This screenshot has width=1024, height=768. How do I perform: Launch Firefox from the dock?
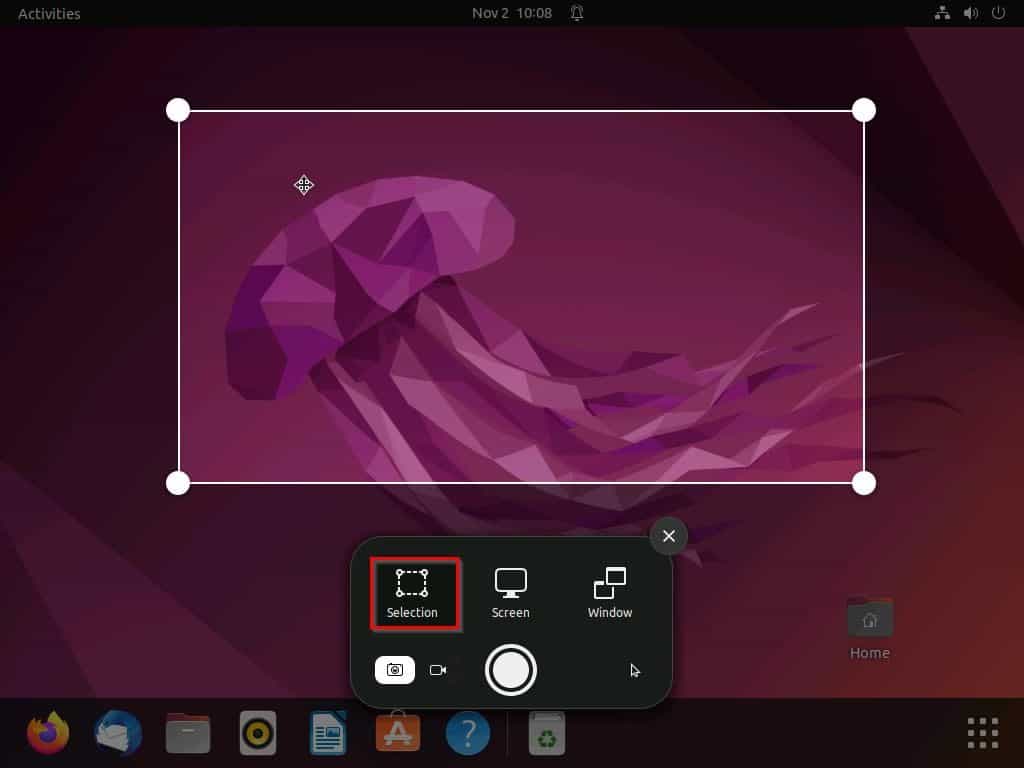point(48,733)
